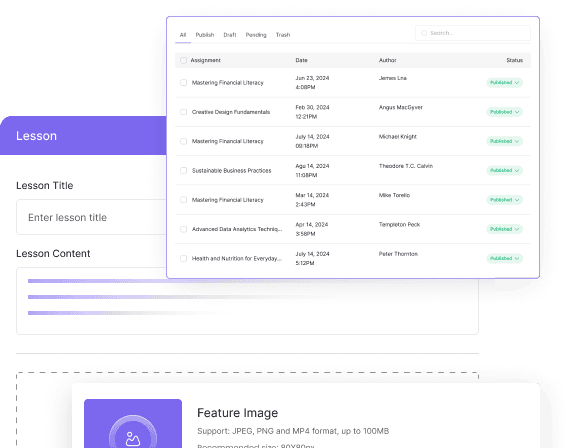Open Published status dropdown for James Lna

click(x=504, y=83)
